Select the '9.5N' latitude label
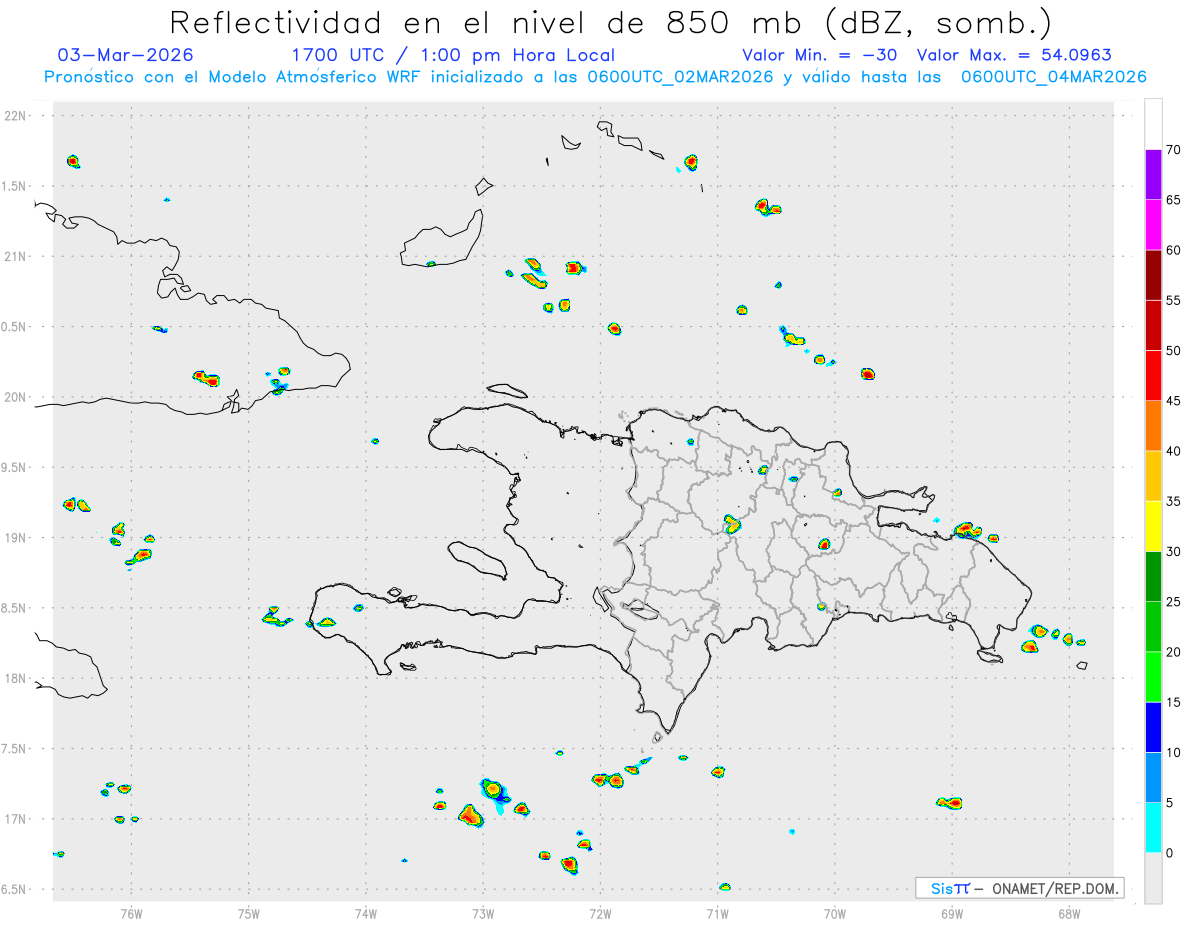Viewport: 1200px width, 927px height. (15, 467)
